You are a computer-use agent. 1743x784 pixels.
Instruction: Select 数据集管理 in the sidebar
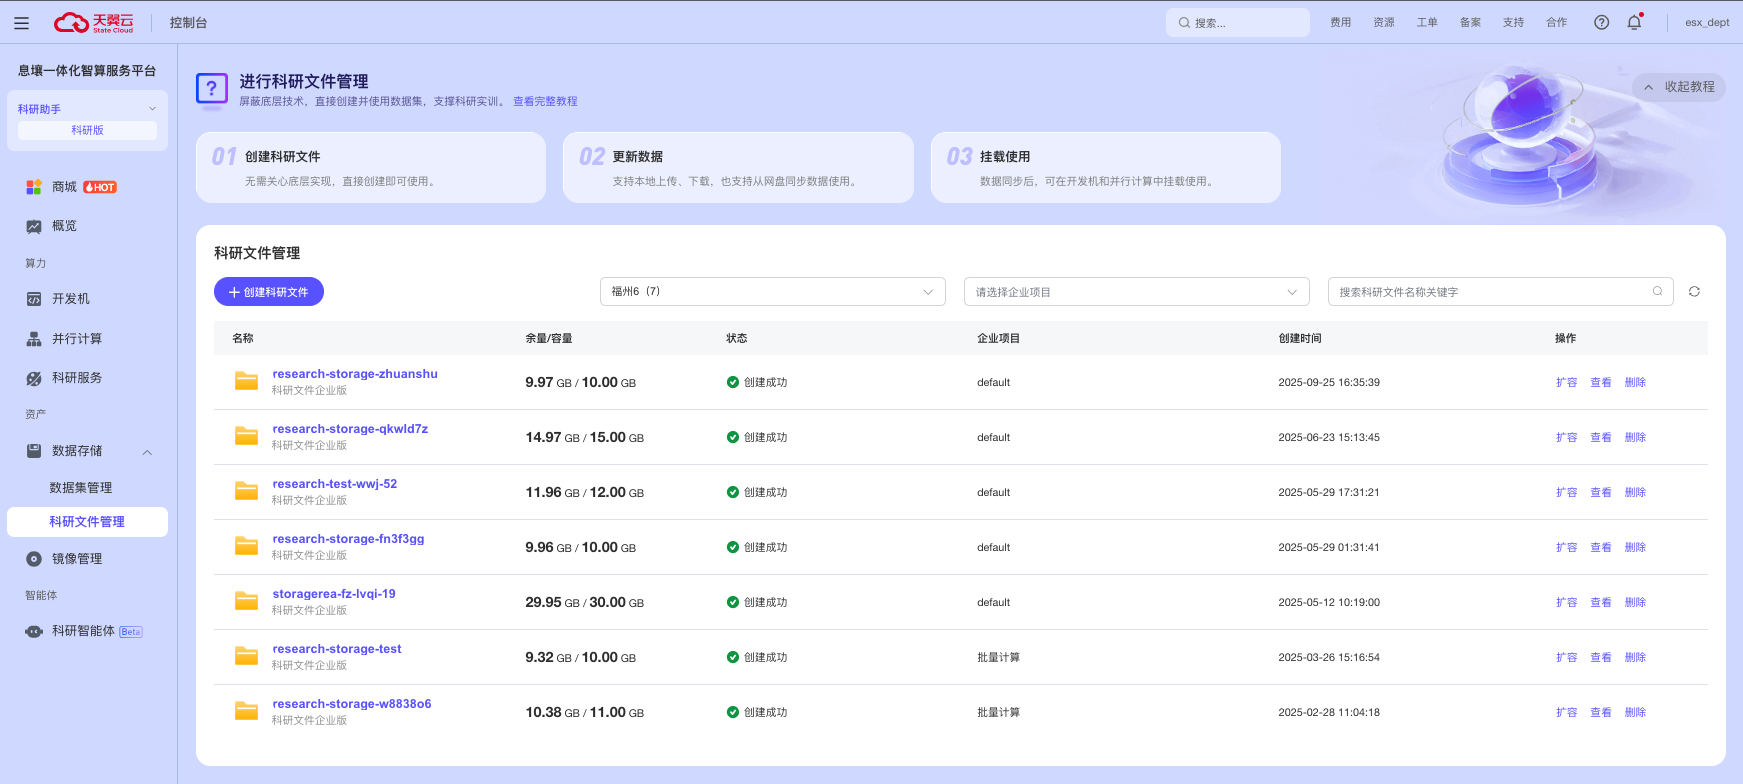(81, 488)
